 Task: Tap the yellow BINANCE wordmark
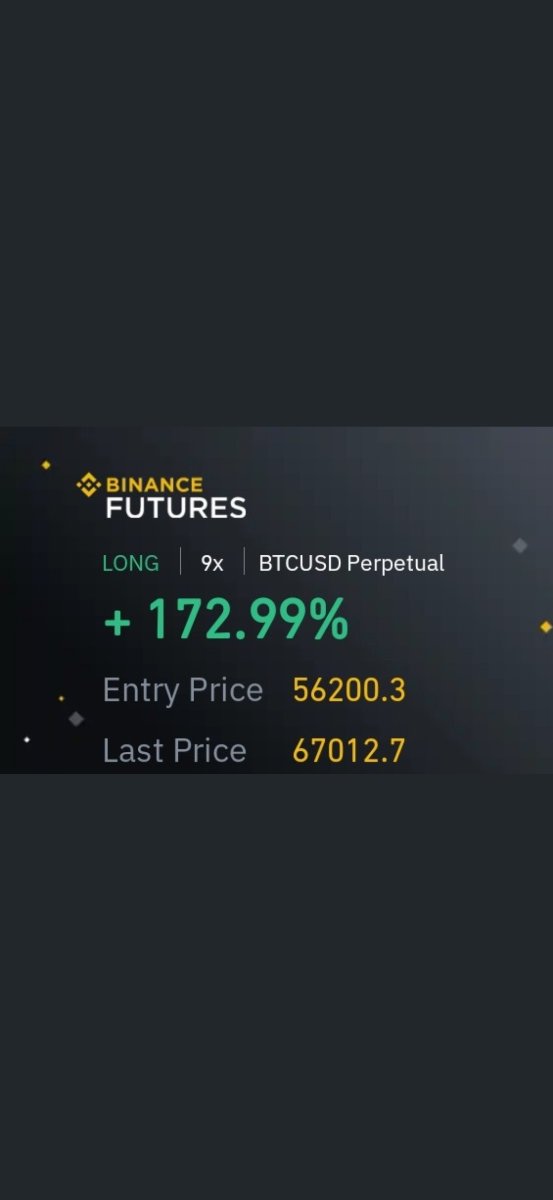pyautogui.click(x=154, y=485)
